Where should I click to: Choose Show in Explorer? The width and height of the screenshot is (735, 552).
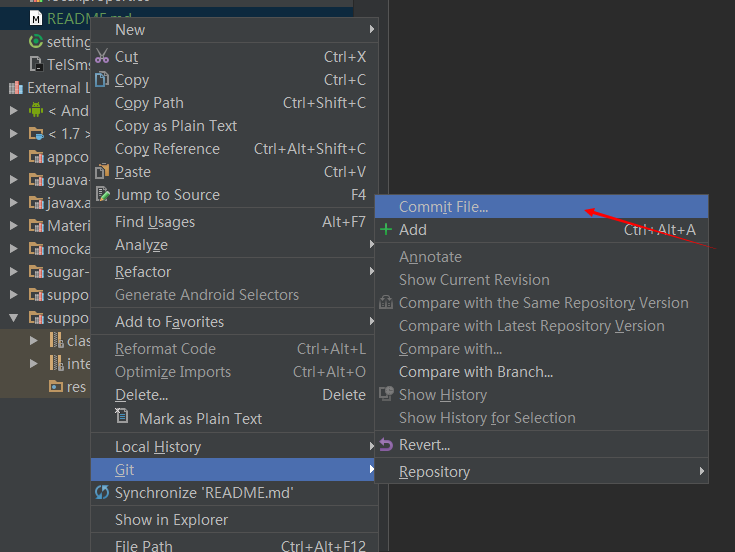coord(171,520)
